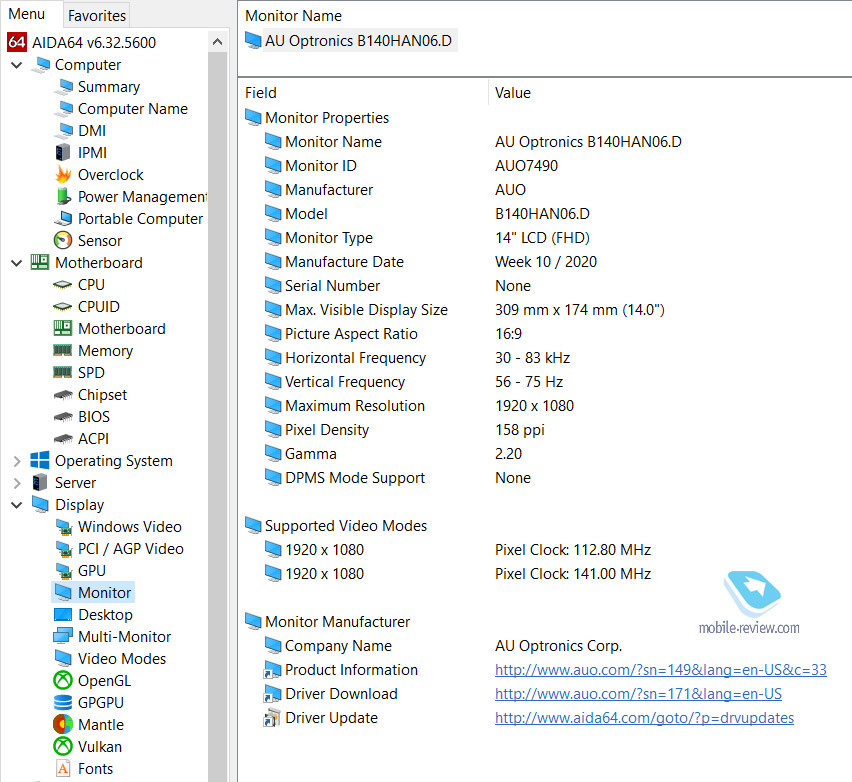
Task: Select the Monitor tree item
Action: [x=93, y=592]
